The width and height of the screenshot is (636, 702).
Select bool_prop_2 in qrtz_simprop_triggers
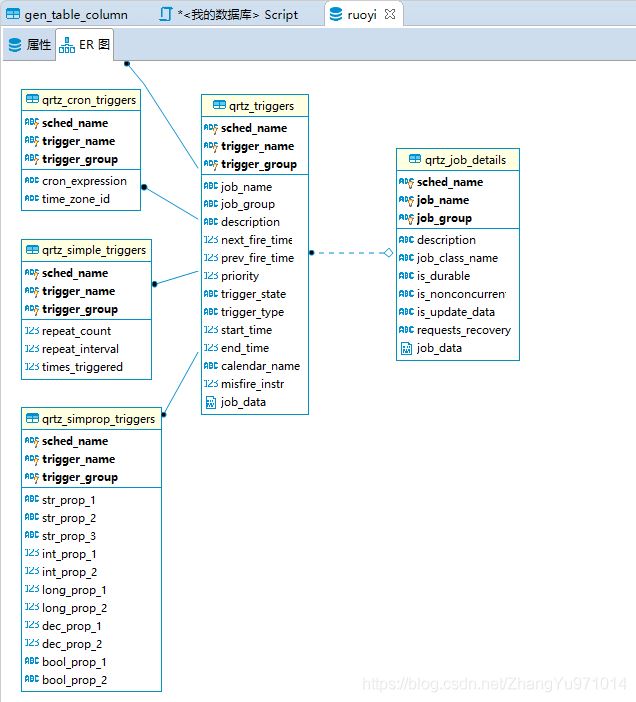click(x=91, y=680)
